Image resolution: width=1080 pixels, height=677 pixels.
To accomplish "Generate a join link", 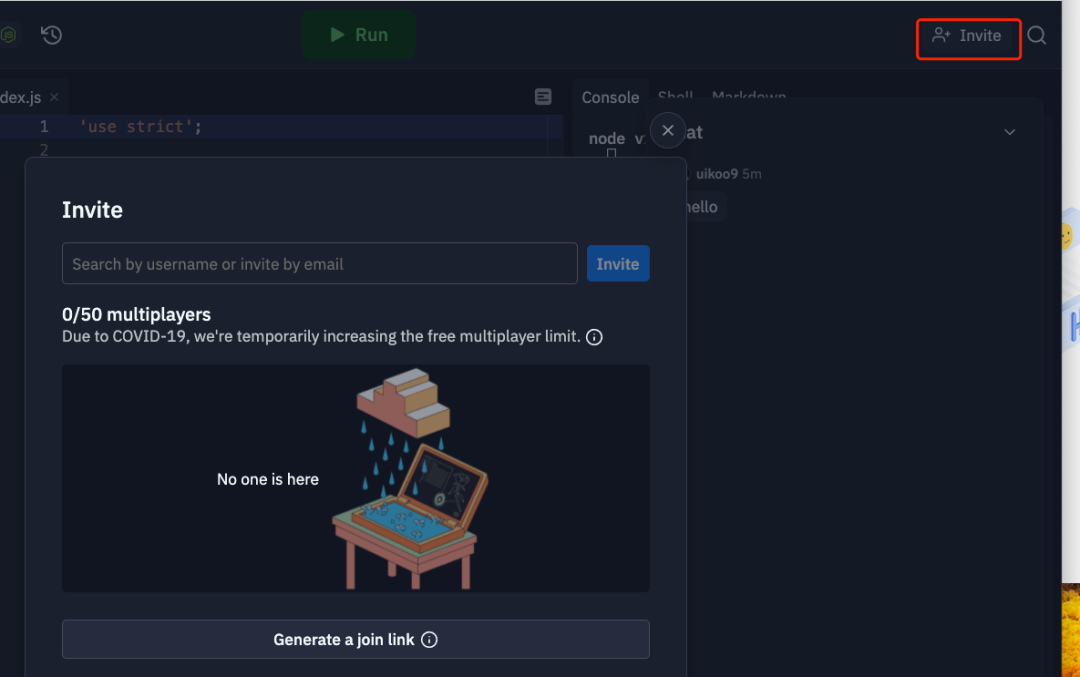I will [355, 639].
